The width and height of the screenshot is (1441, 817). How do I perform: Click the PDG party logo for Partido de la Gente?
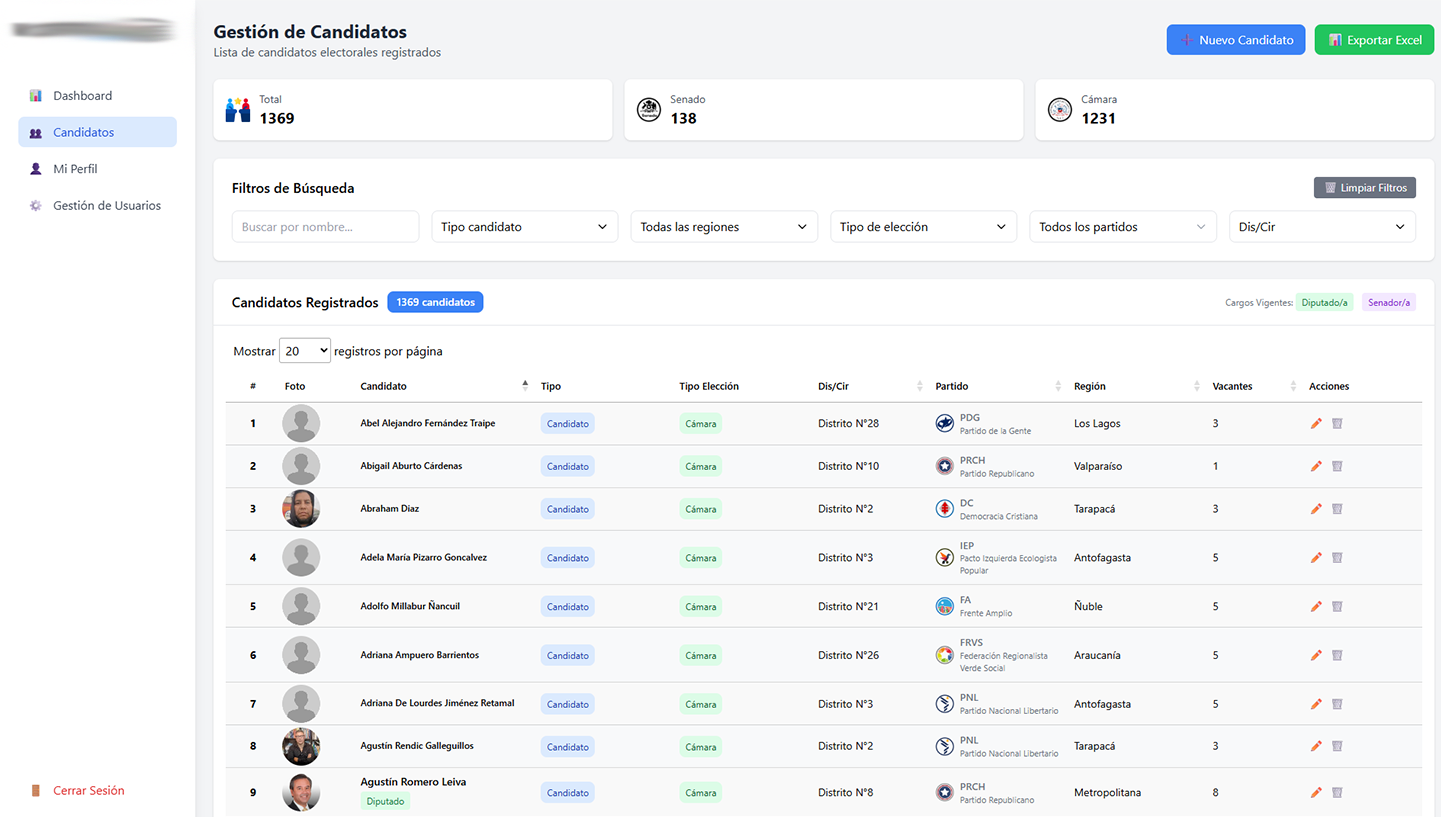pos(944,423)
